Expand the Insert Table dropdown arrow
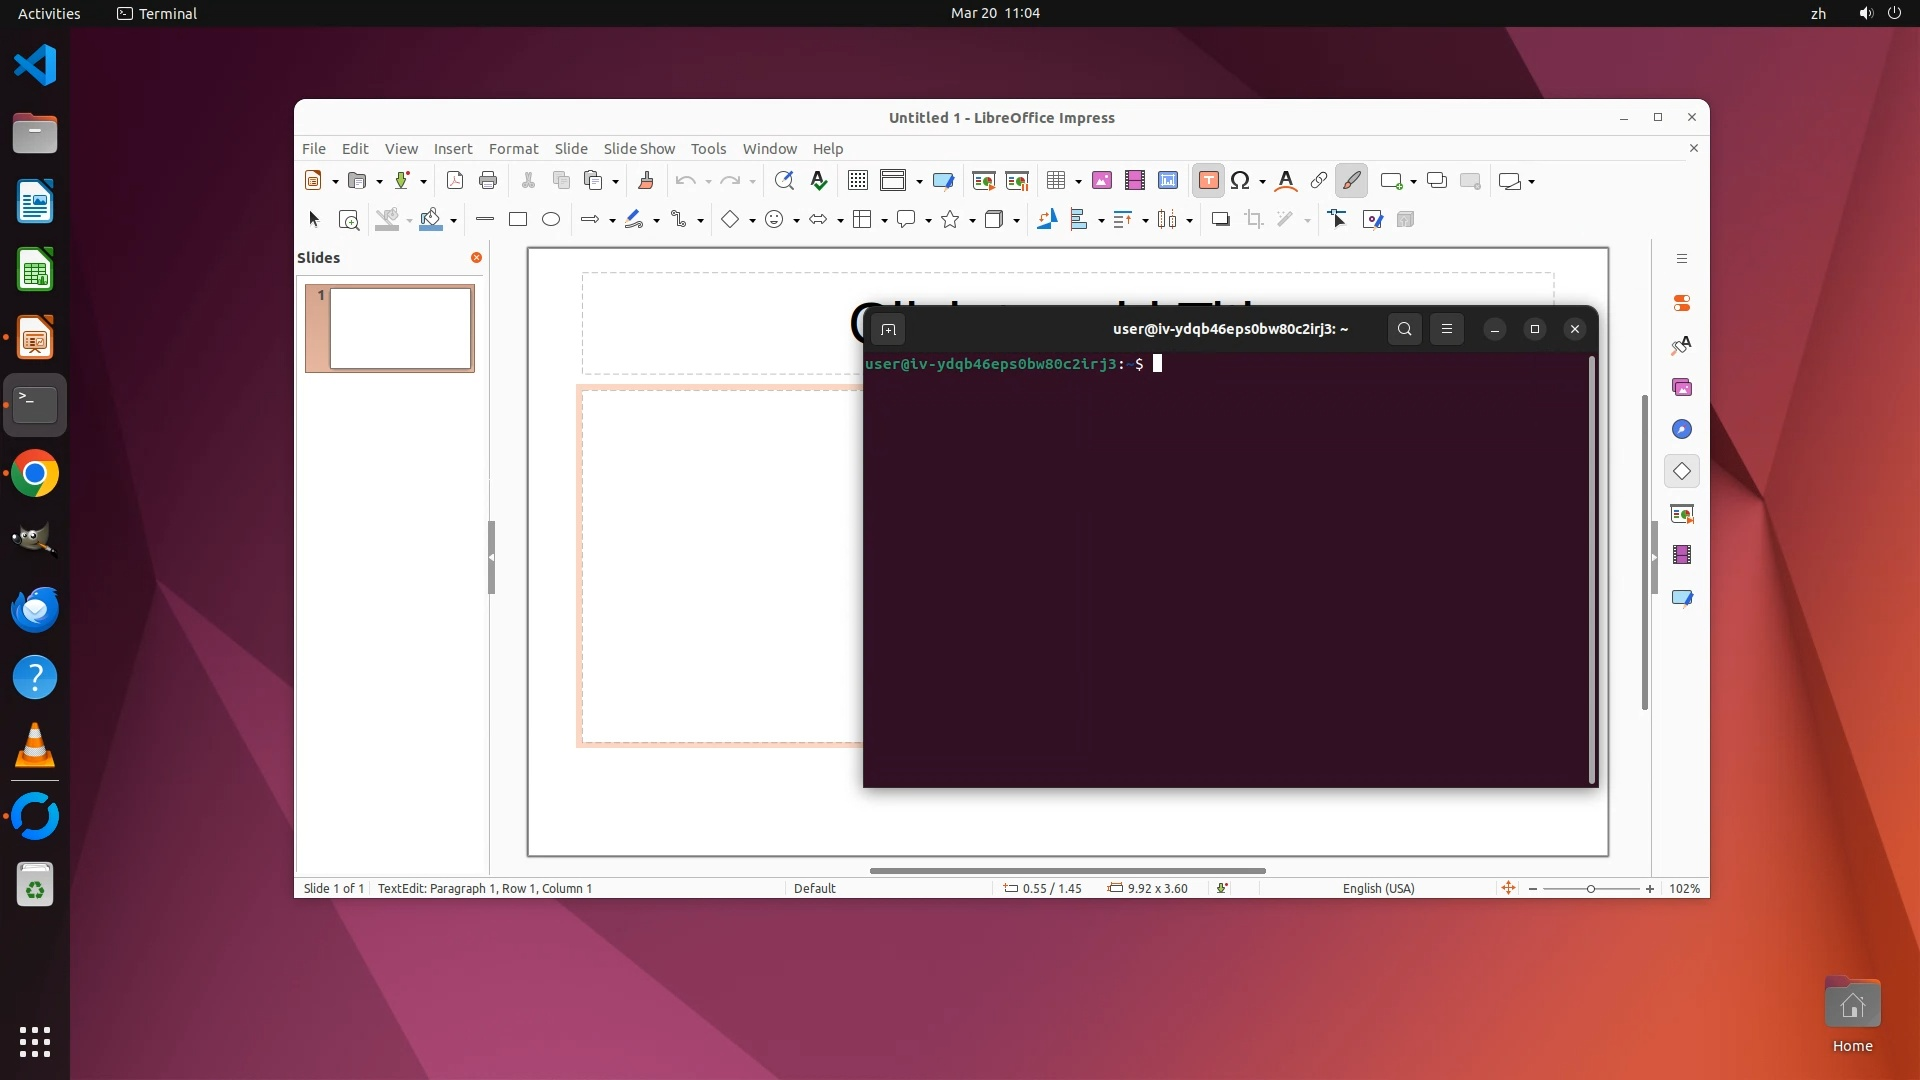 pos(1078,182)
